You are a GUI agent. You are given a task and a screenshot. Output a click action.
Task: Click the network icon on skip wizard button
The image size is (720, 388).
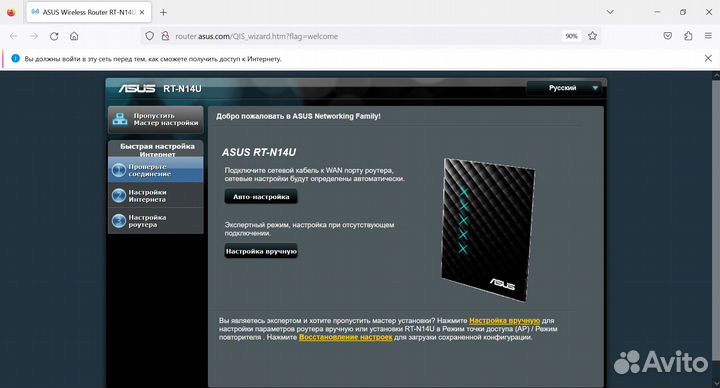(120, 119)
